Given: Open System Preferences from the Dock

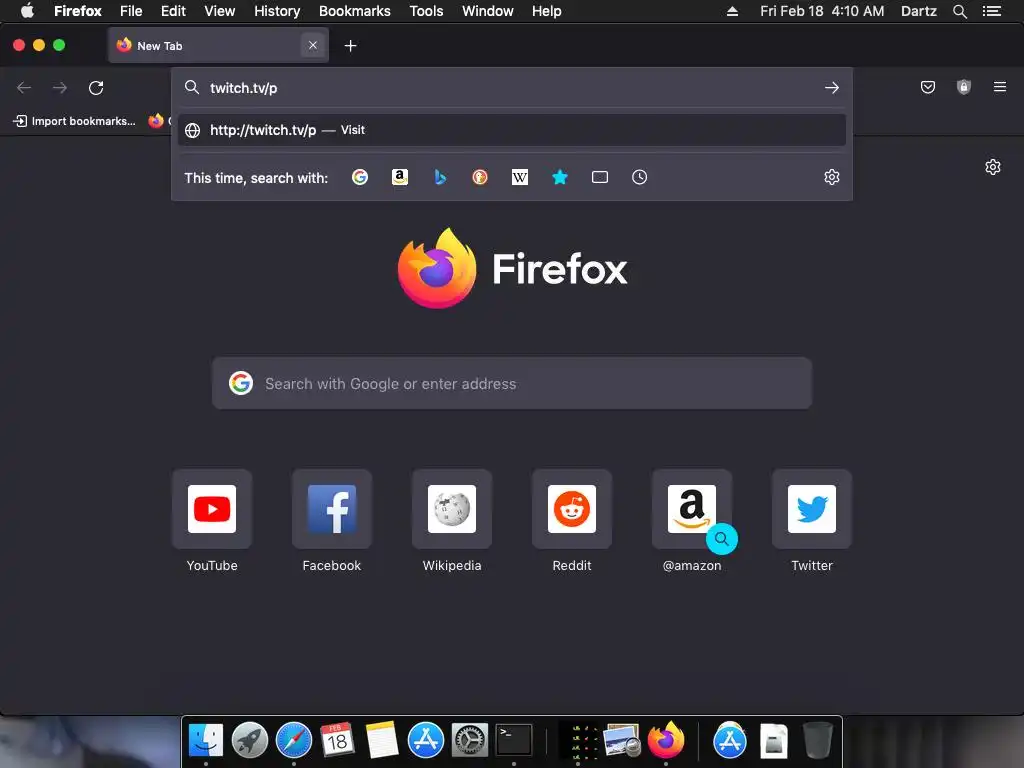Looking at the screenshot, I should click(x=470, y=741).
